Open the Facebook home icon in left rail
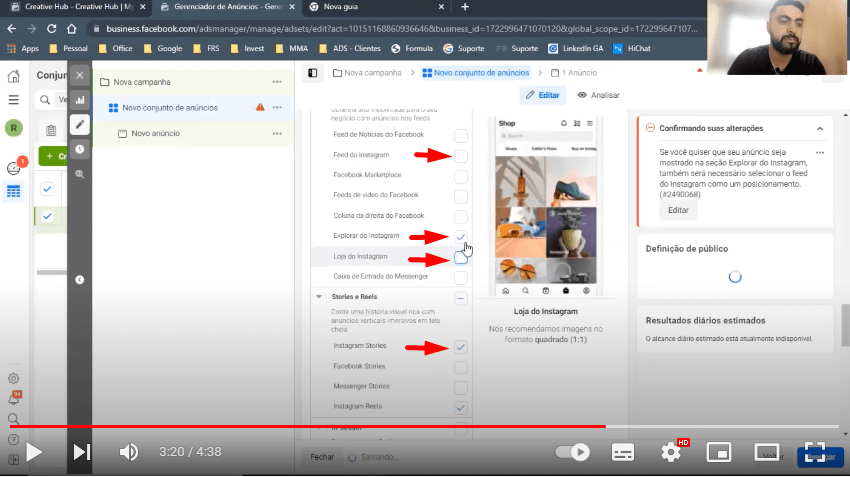Viewport: 850px width, 477px height. pos(14,76)
